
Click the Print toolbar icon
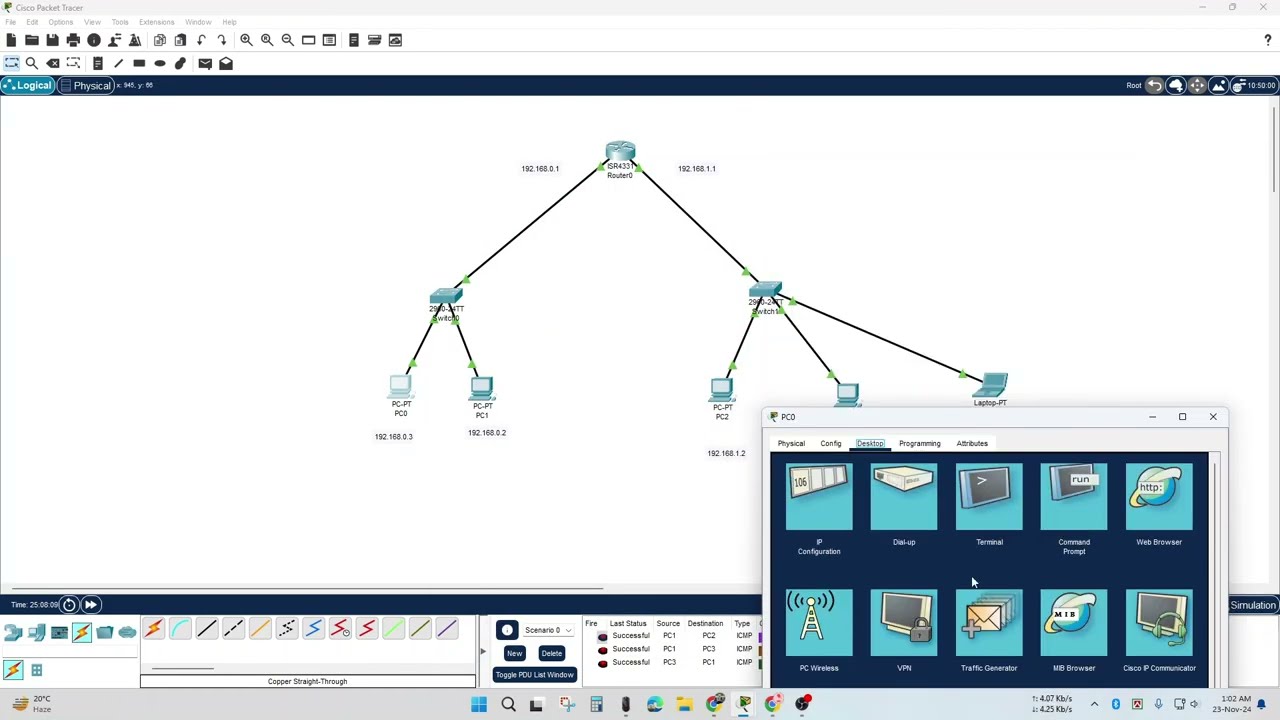(x=73, y=40)
